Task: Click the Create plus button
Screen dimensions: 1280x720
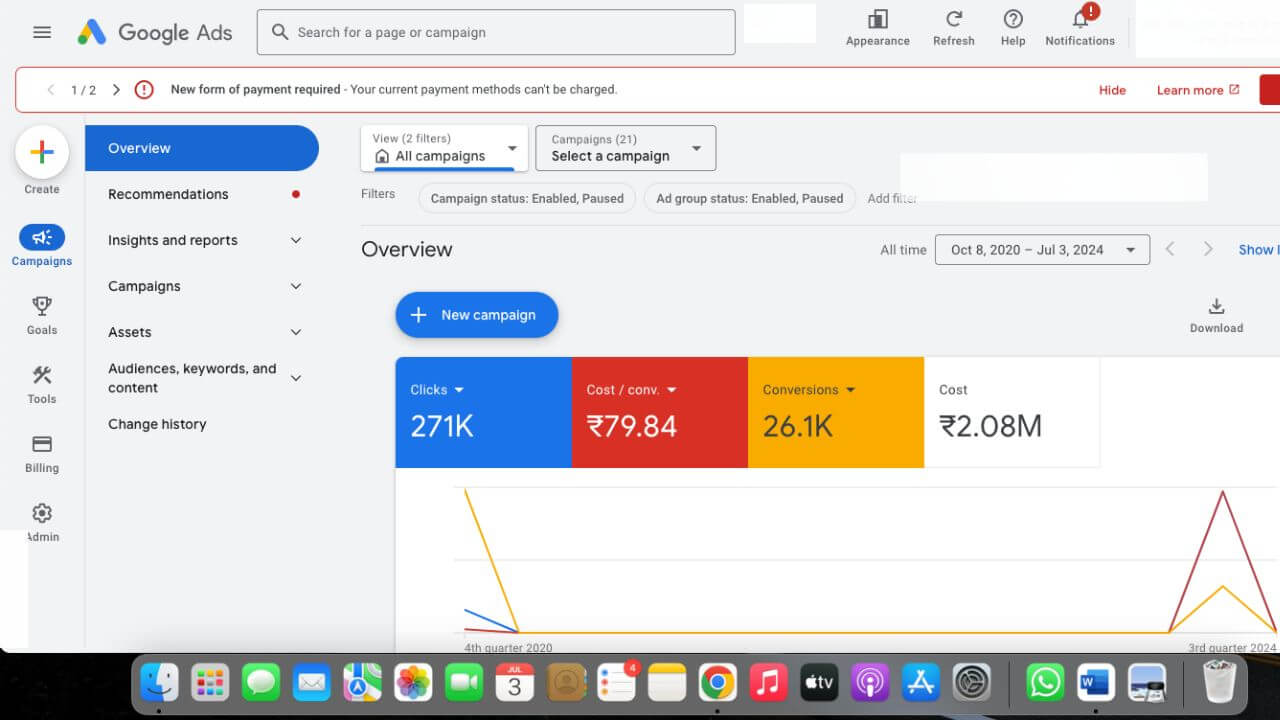Action: 42,152
